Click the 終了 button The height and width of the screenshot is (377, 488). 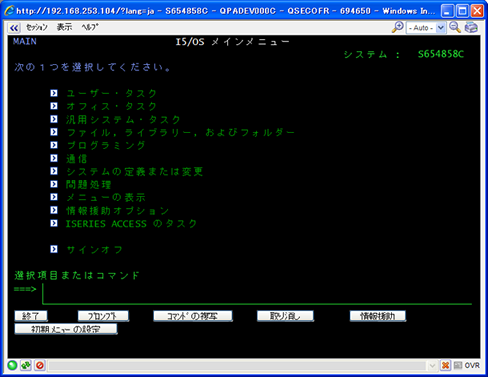pos(31,316)
